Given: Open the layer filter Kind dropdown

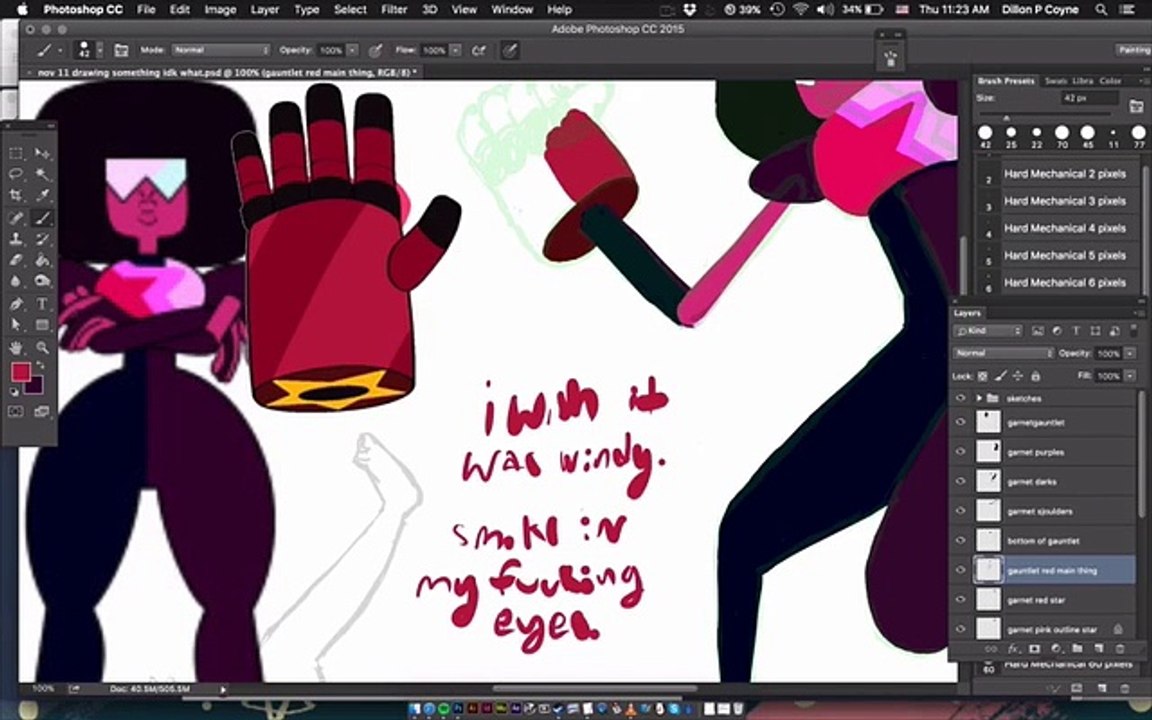Looking at the screenshot, I should click(988, 331).
